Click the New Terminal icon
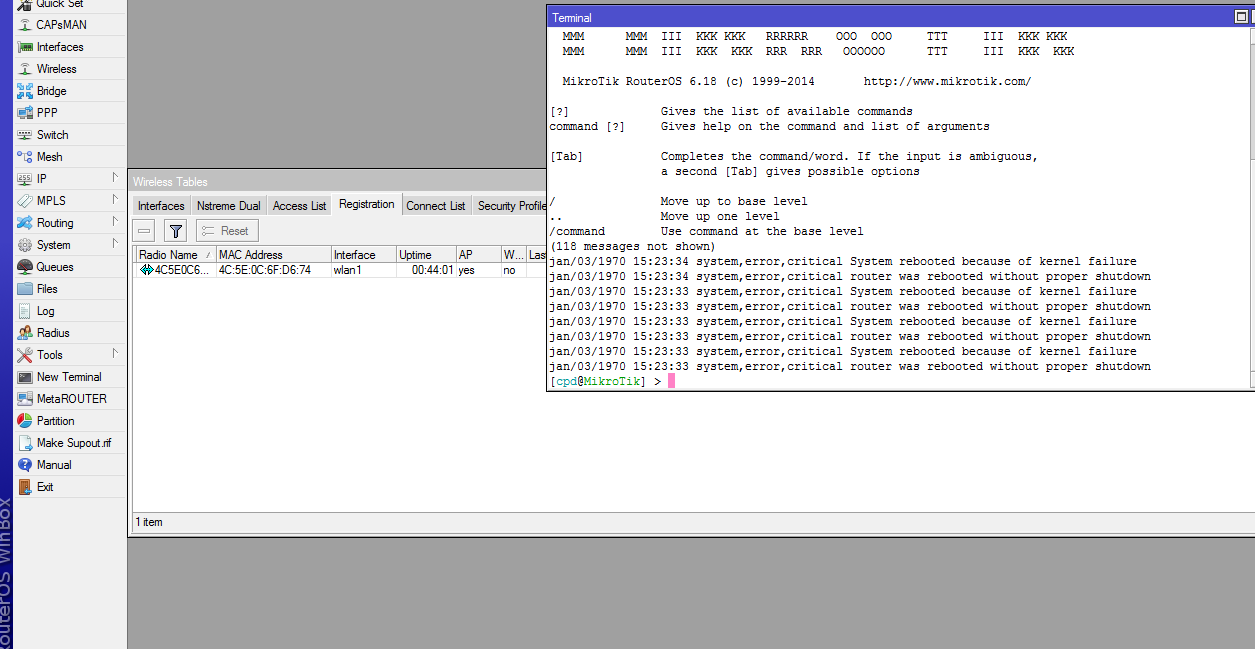Image resolution: width=1255 pixels, height=649 pixels. pos(25,377)
